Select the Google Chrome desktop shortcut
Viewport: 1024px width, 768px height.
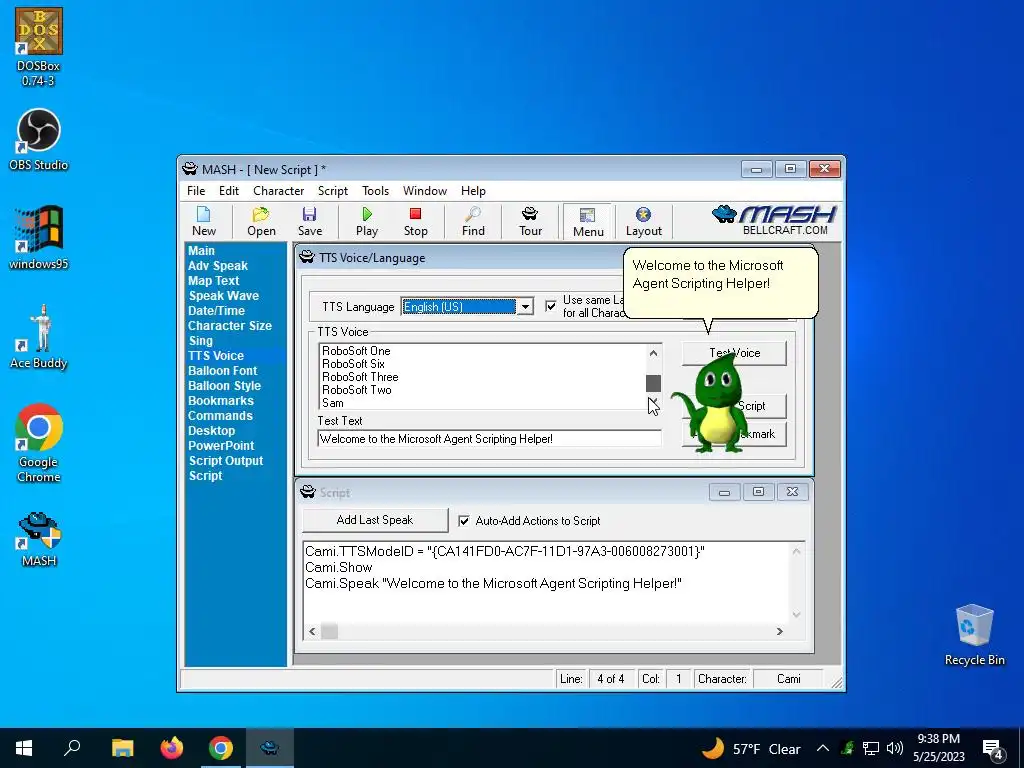click(x=39, y=443)
